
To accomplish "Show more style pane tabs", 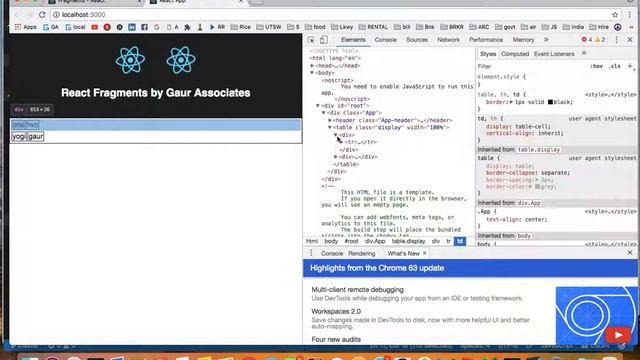I will tap(584, 53).
